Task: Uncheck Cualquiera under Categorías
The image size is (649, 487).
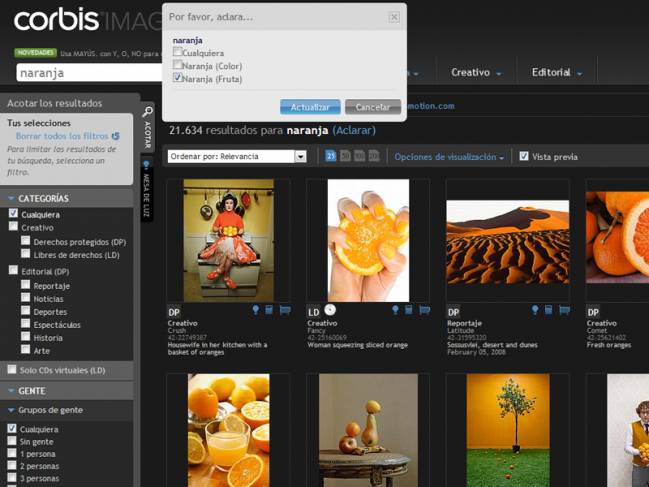Action: 13,213
